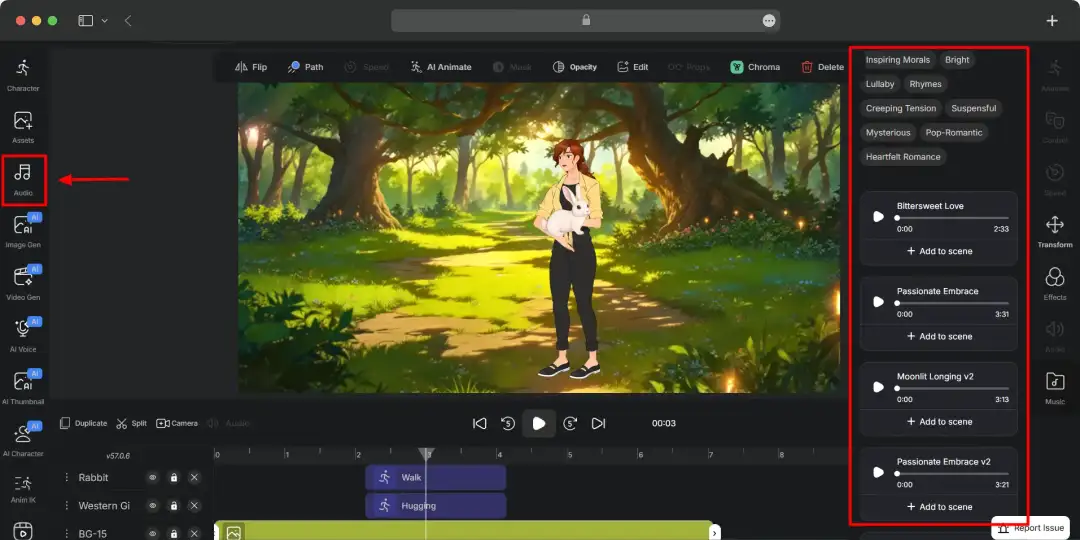
Task: Click the AI Animate tool
Action: [x=441, y=67]
